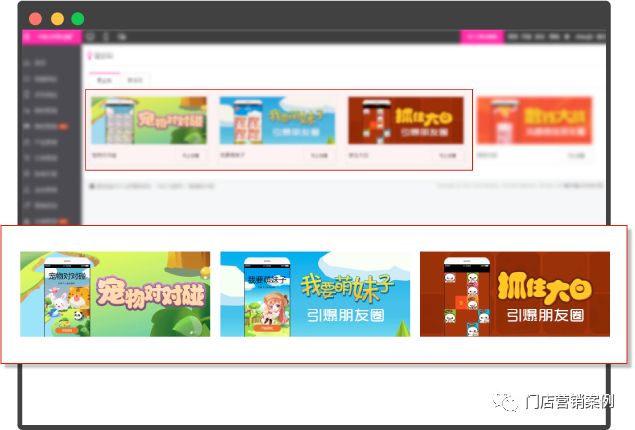The height and width of the screenshot is (430, 635).
Task: Minimize the window with the yellow circle
Action: [x=57, y=19]
